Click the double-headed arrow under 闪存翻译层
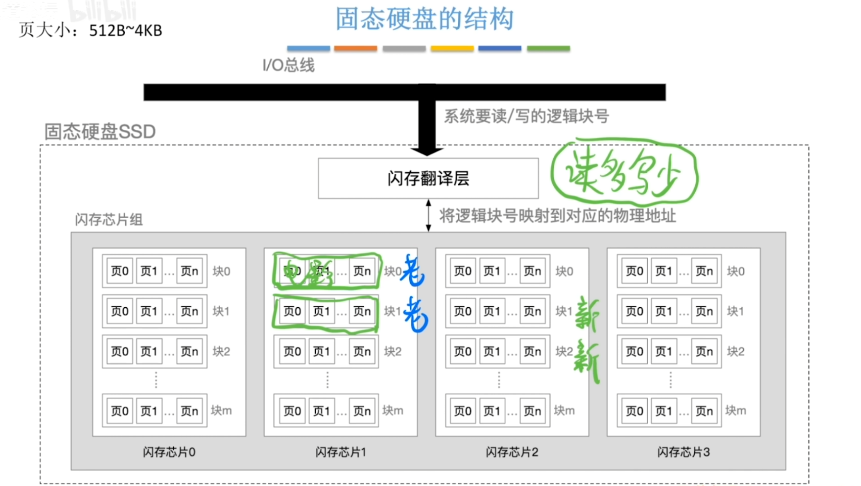The width and height of the screenshot is (861, 486). coord(428,213)
